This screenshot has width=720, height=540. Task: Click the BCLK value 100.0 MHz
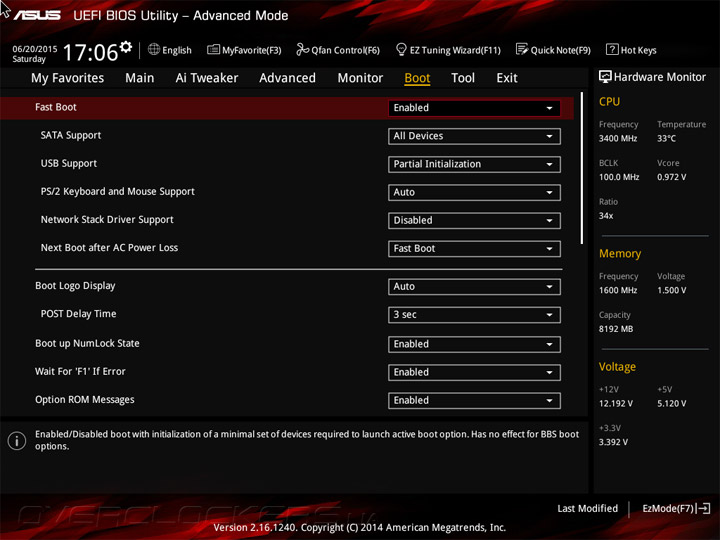tap(619, 177)
